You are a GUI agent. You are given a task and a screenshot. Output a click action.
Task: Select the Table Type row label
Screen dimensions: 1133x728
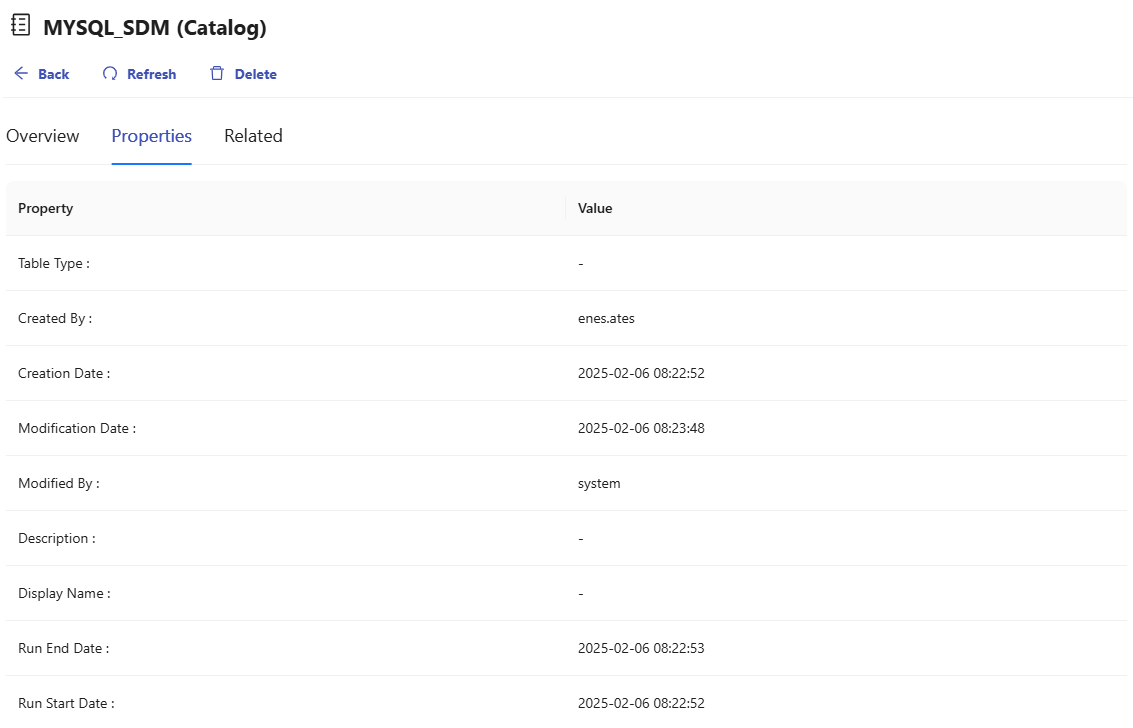click(54, 263)
